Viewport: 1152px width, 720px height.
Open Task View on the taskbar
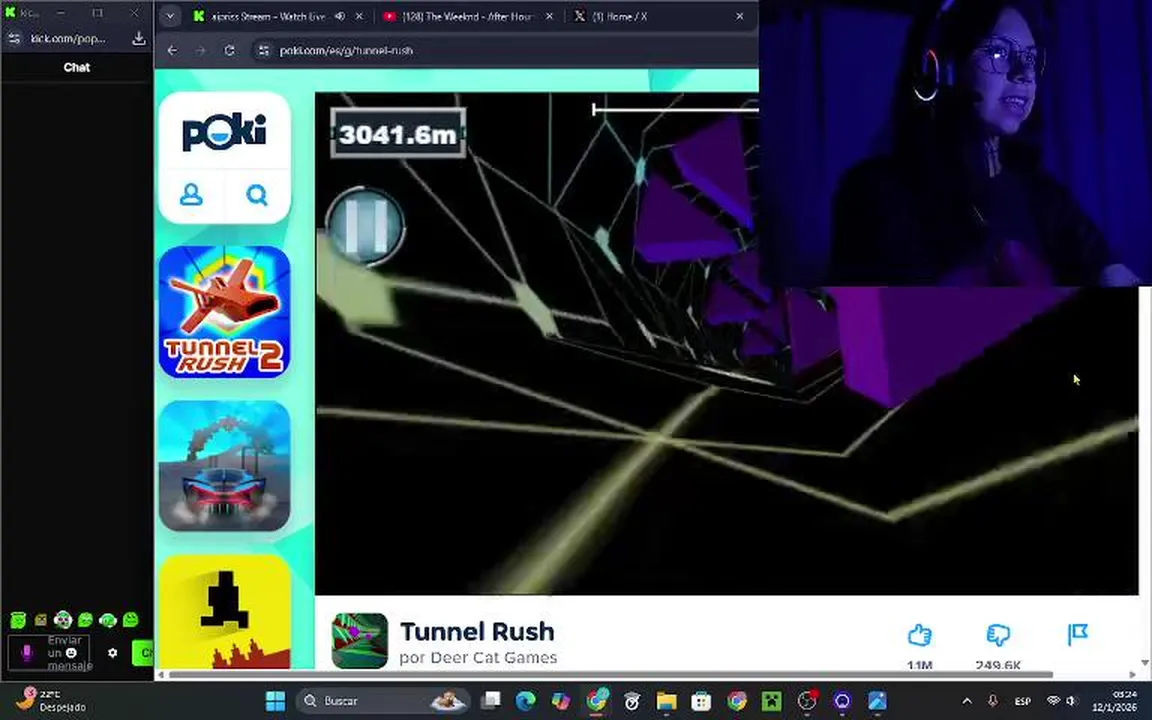point(491,701)
